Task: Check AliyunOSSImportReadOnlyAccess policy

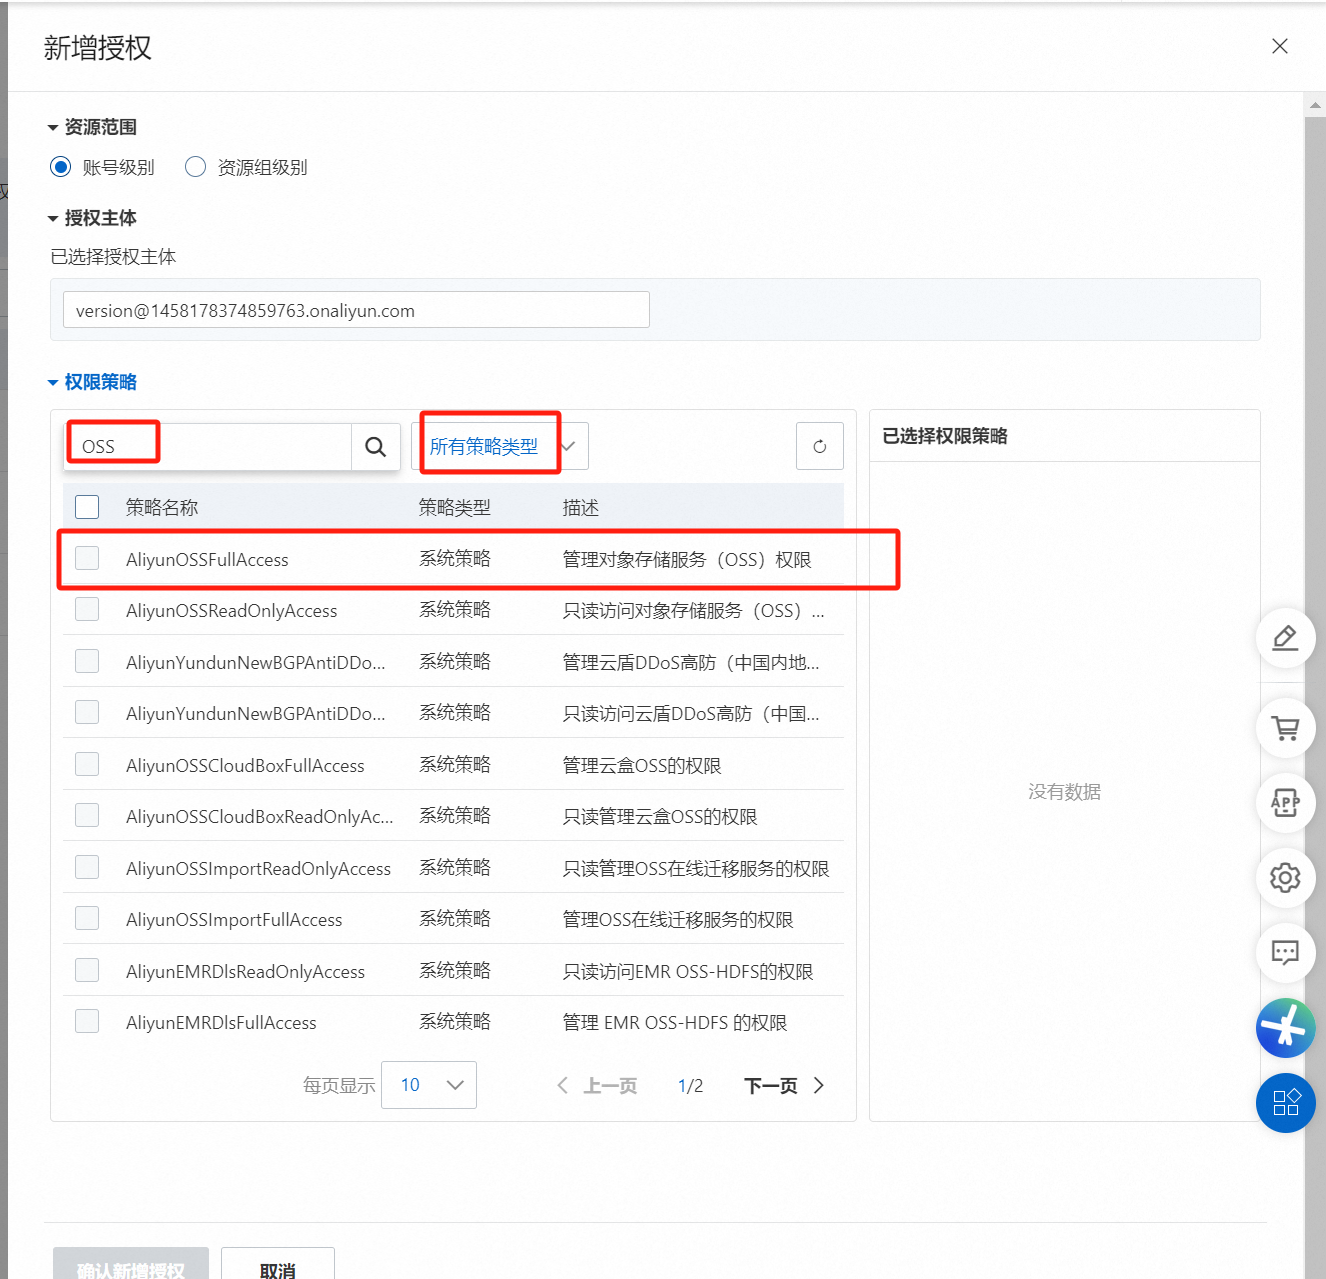Action: pos(87,867)
